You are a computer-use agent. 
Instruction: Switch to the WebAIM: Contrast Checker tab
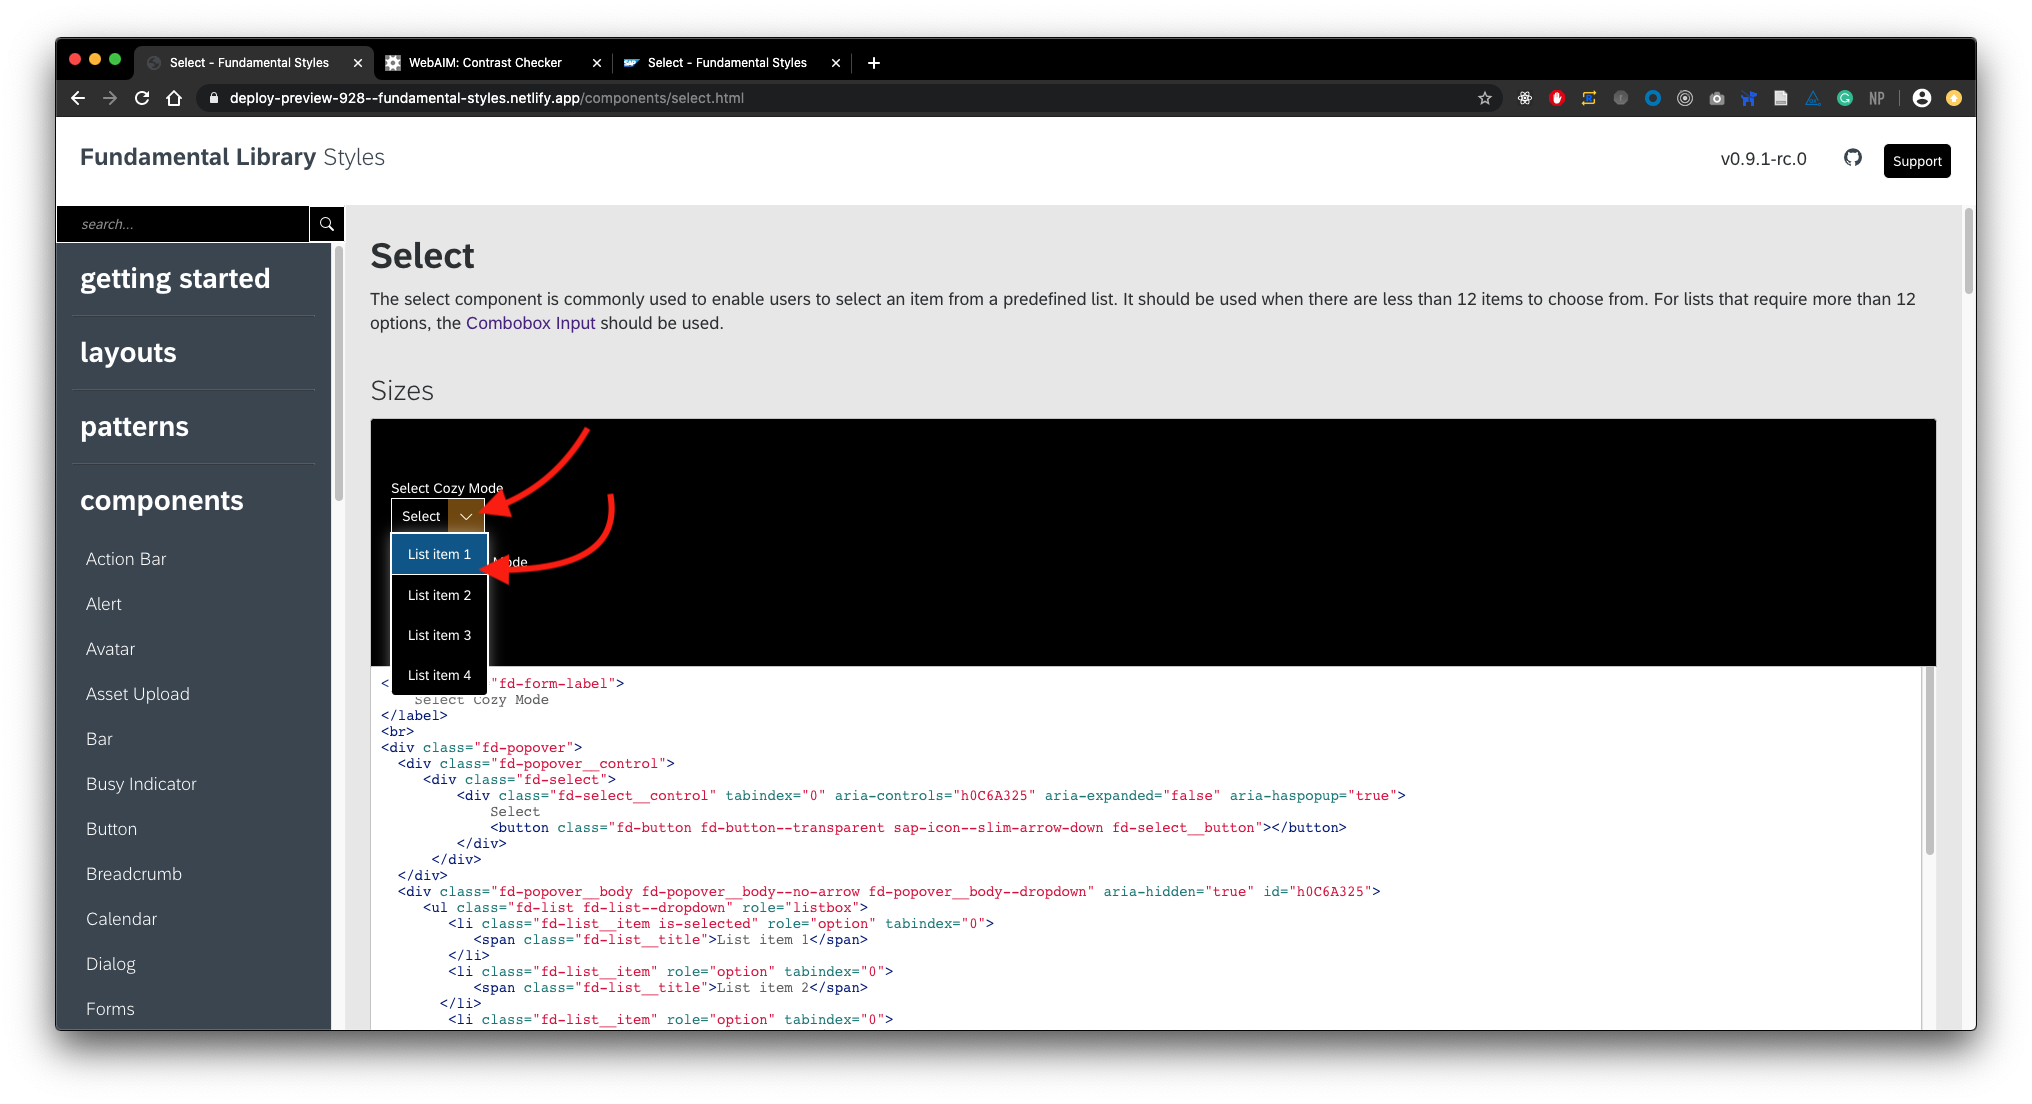(x=485, y=62)
